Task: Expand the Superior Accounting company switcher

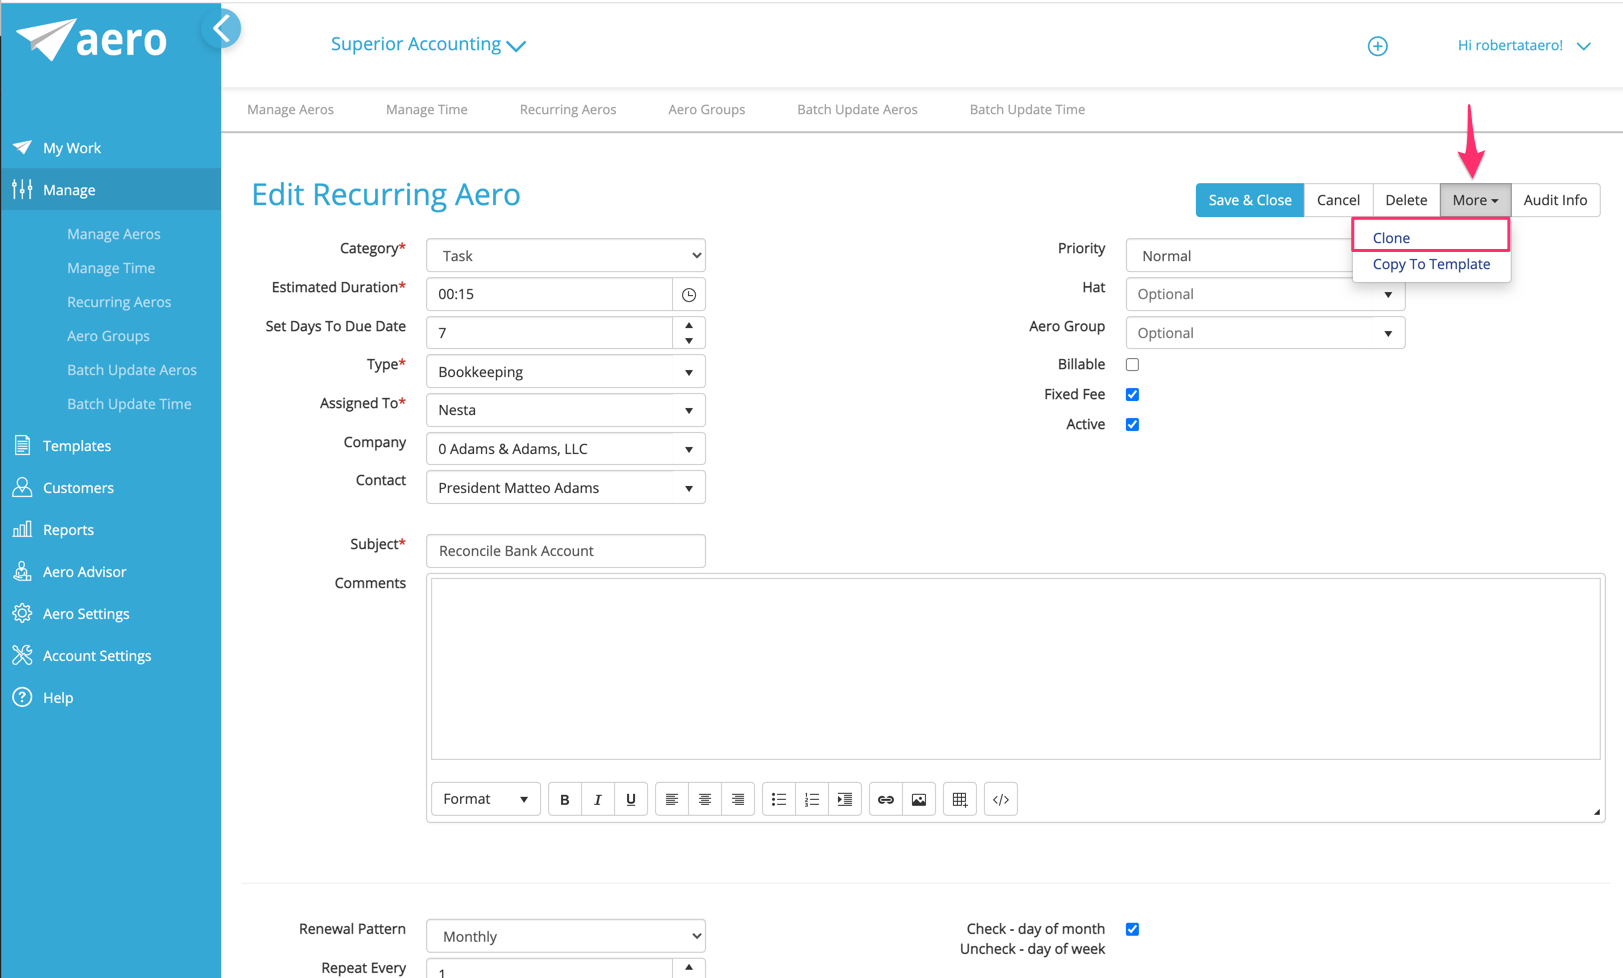Action: point(428,44)
